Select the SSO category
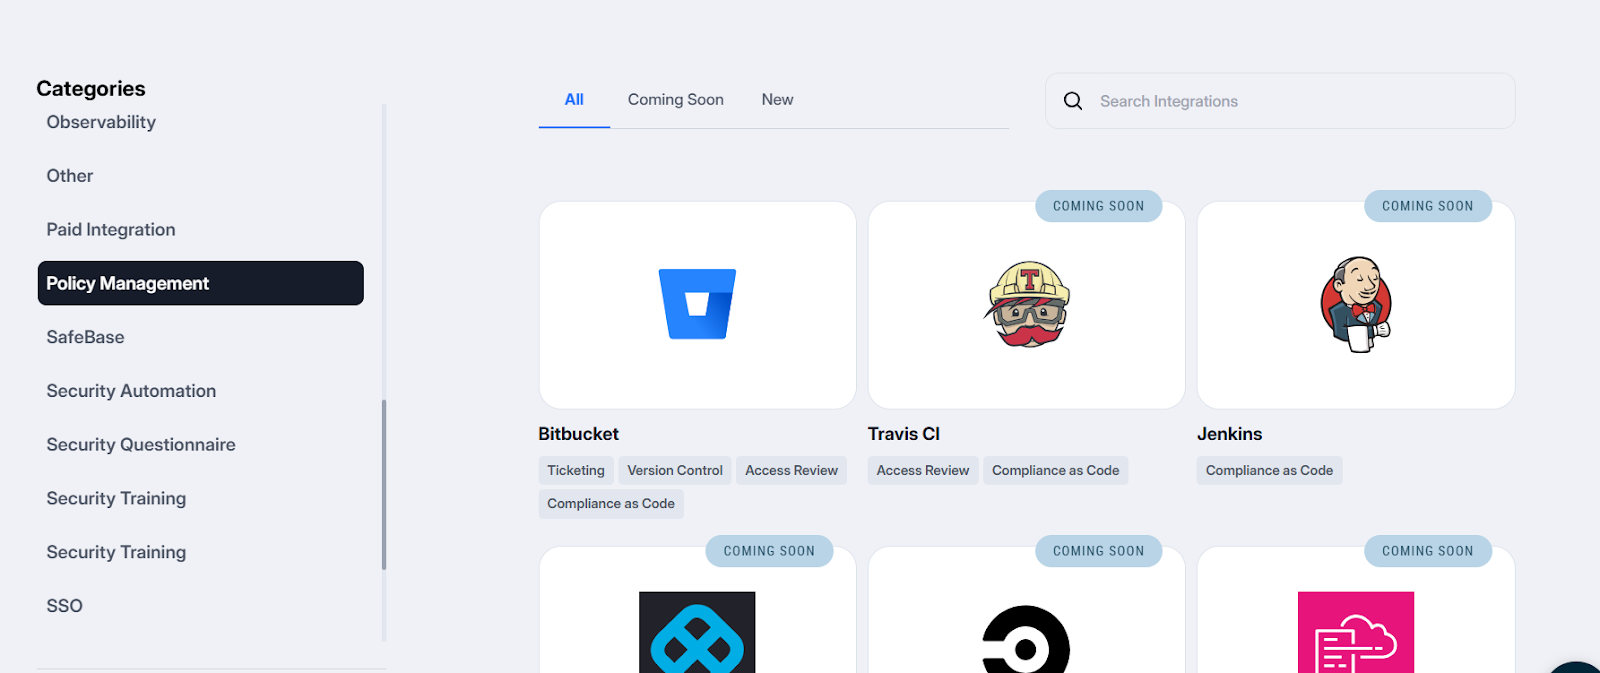This screenshot has width=1600, height=673. (65, 606)
